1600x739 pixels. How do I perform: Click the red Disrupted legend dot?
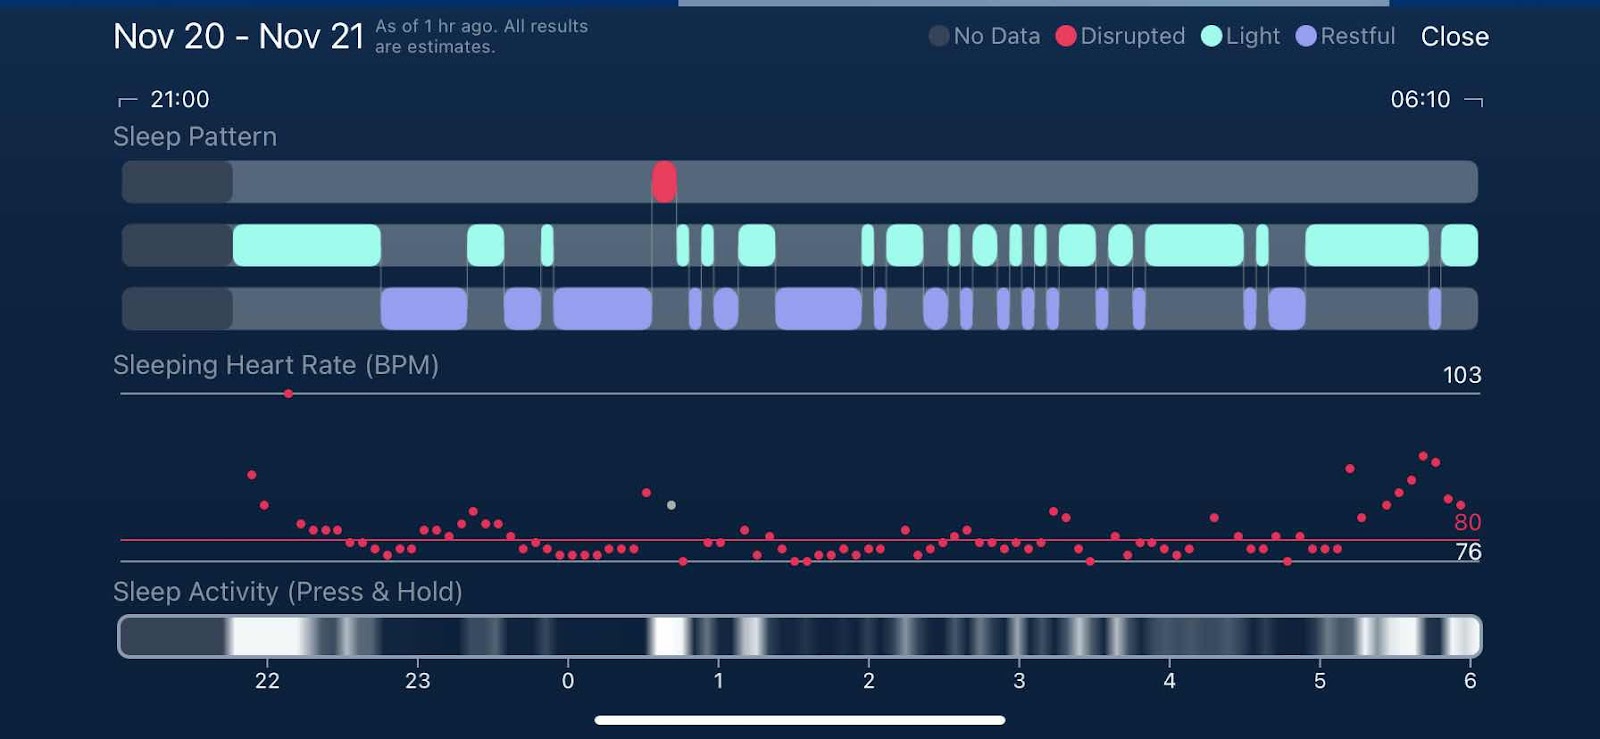[1066, 36]
